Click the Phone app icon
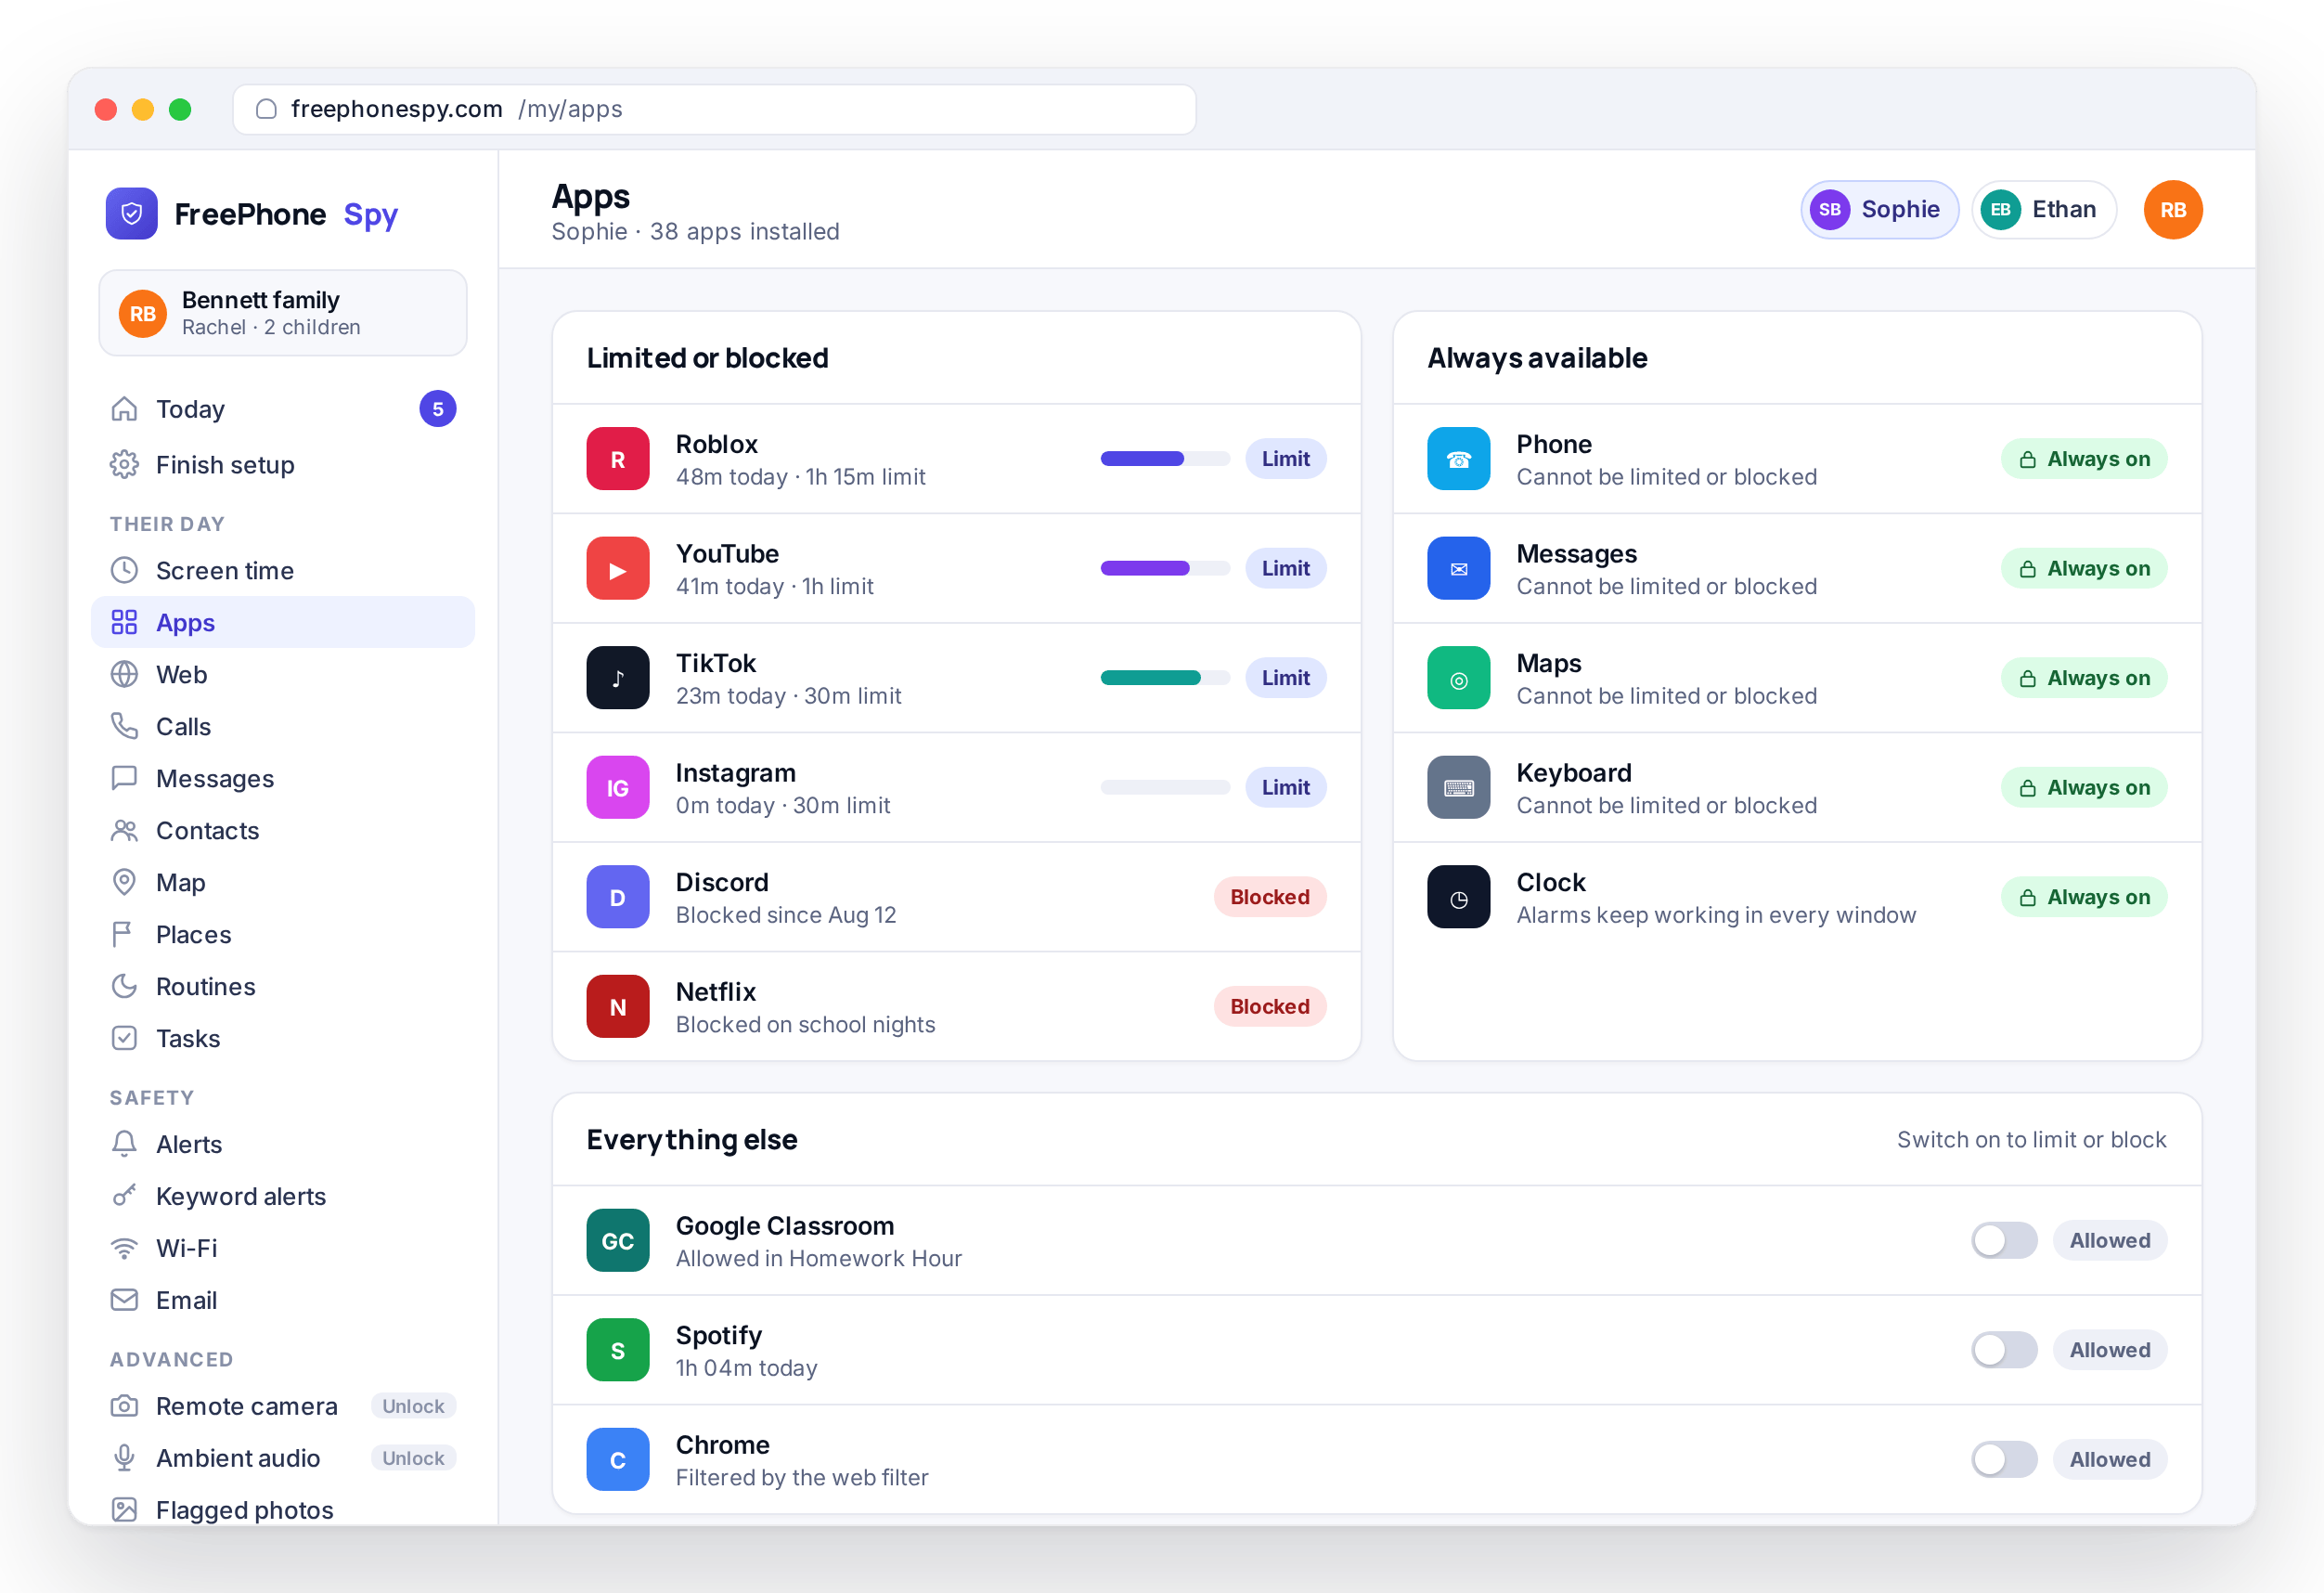The width and height of the screenshot is (2324, 1593). tap(1459, 459)
